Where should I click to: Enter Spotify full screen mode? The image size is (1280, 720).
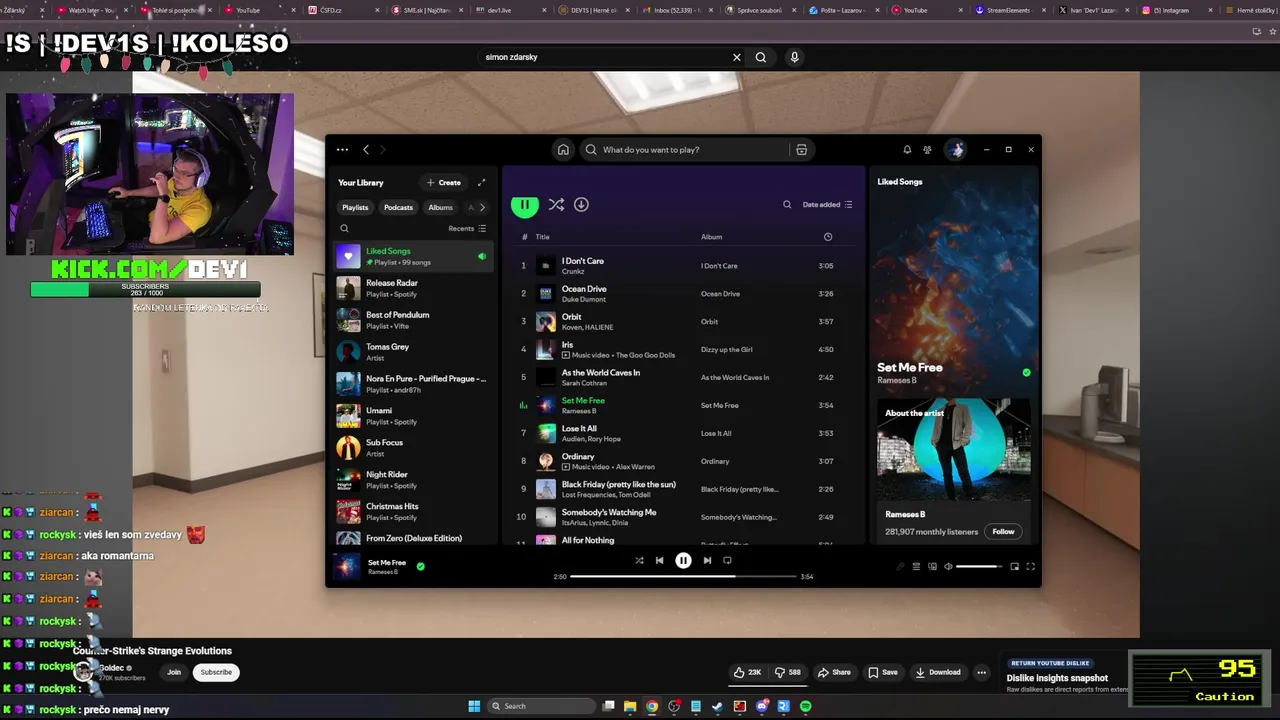tap(1030, 567)
